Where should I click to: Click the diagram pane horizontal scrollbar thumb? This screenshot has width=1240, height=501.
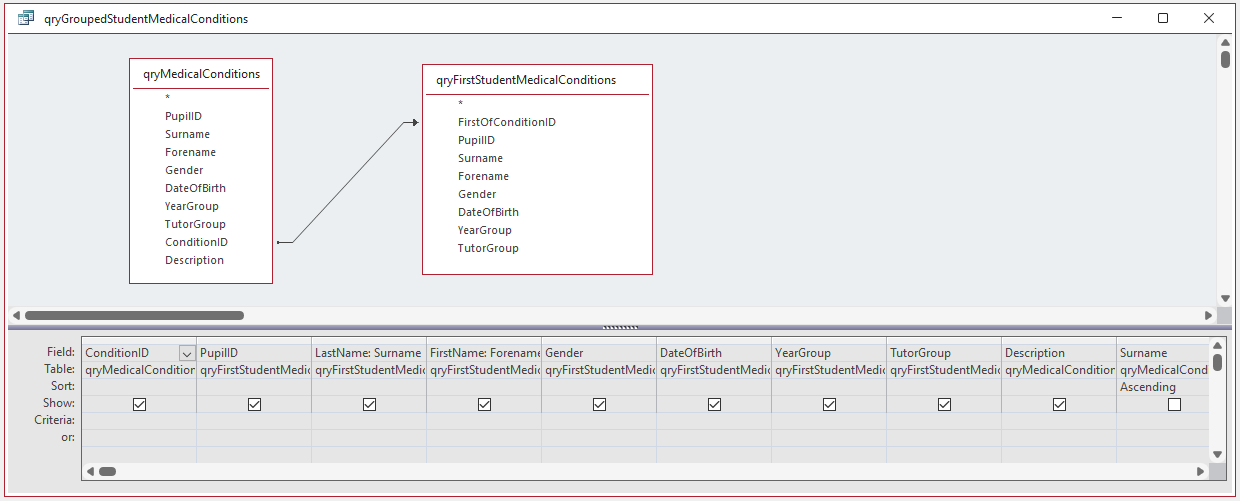[x=134, y=315]
